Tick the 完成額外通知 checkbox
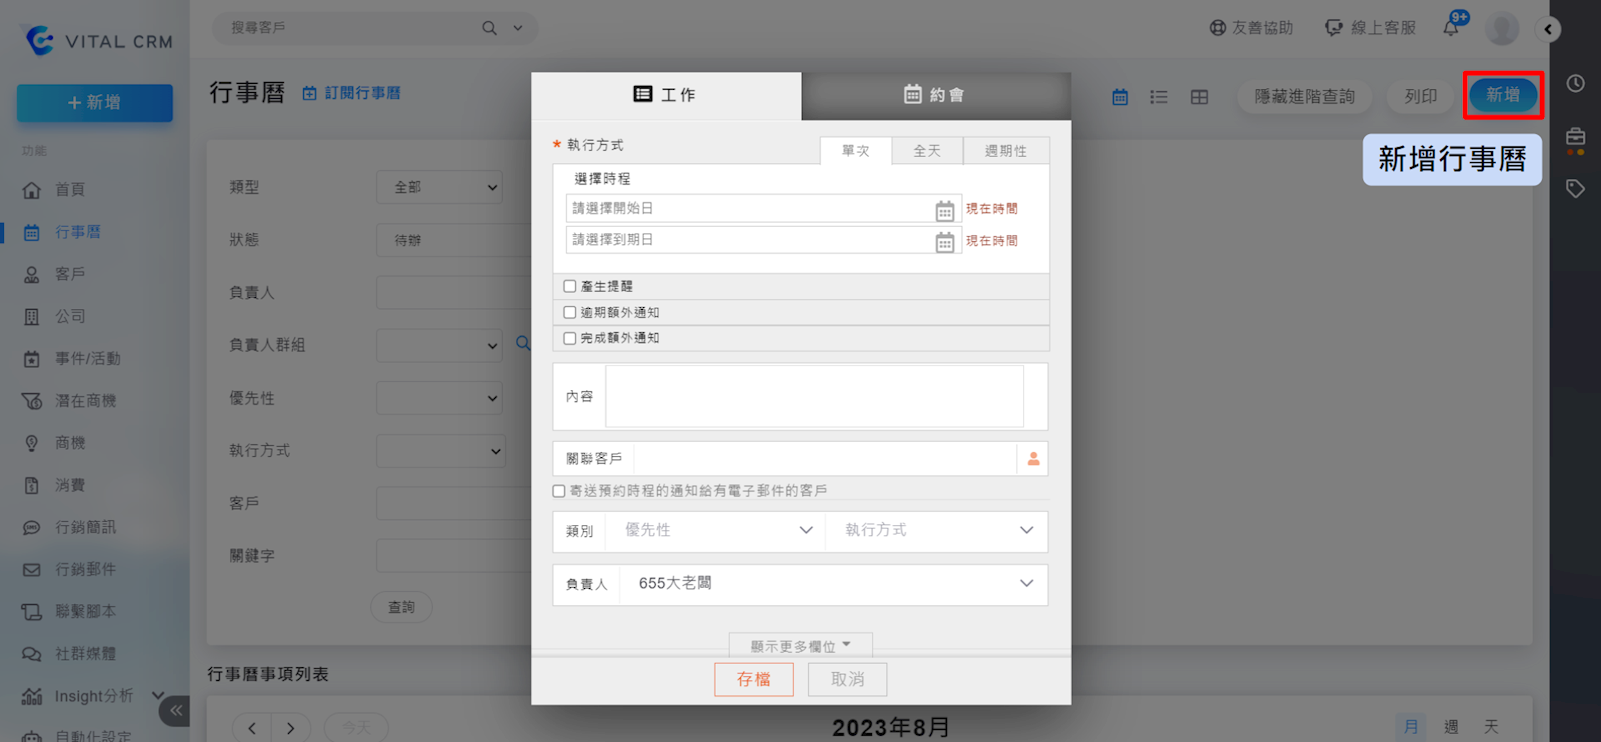Viewport: 1601px width, 742px height. point(570,339)
